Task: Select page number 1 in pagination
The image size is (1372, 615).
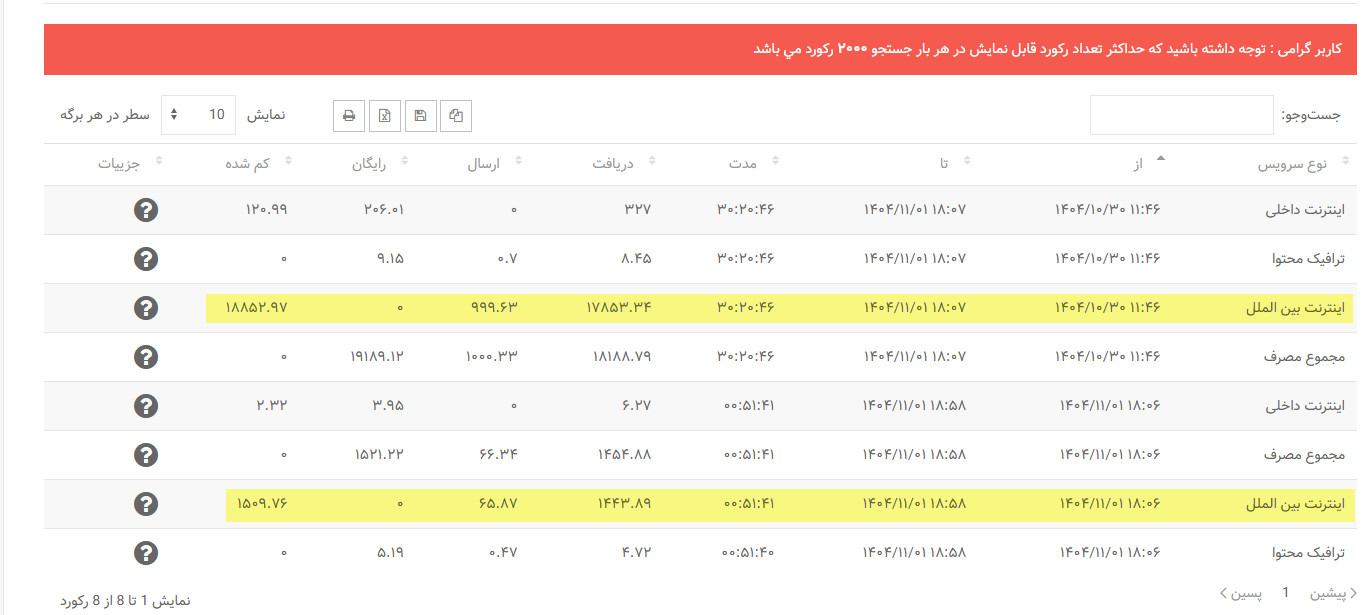Action: [1286, 593]
